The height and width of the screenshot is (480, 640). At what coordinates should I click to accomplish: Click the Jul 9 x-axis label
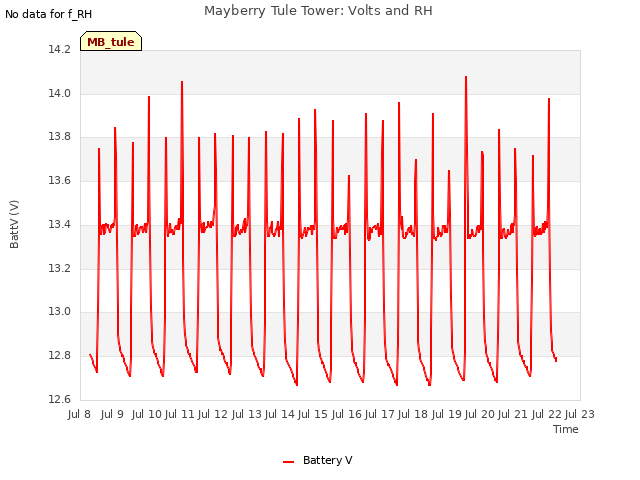112,414
